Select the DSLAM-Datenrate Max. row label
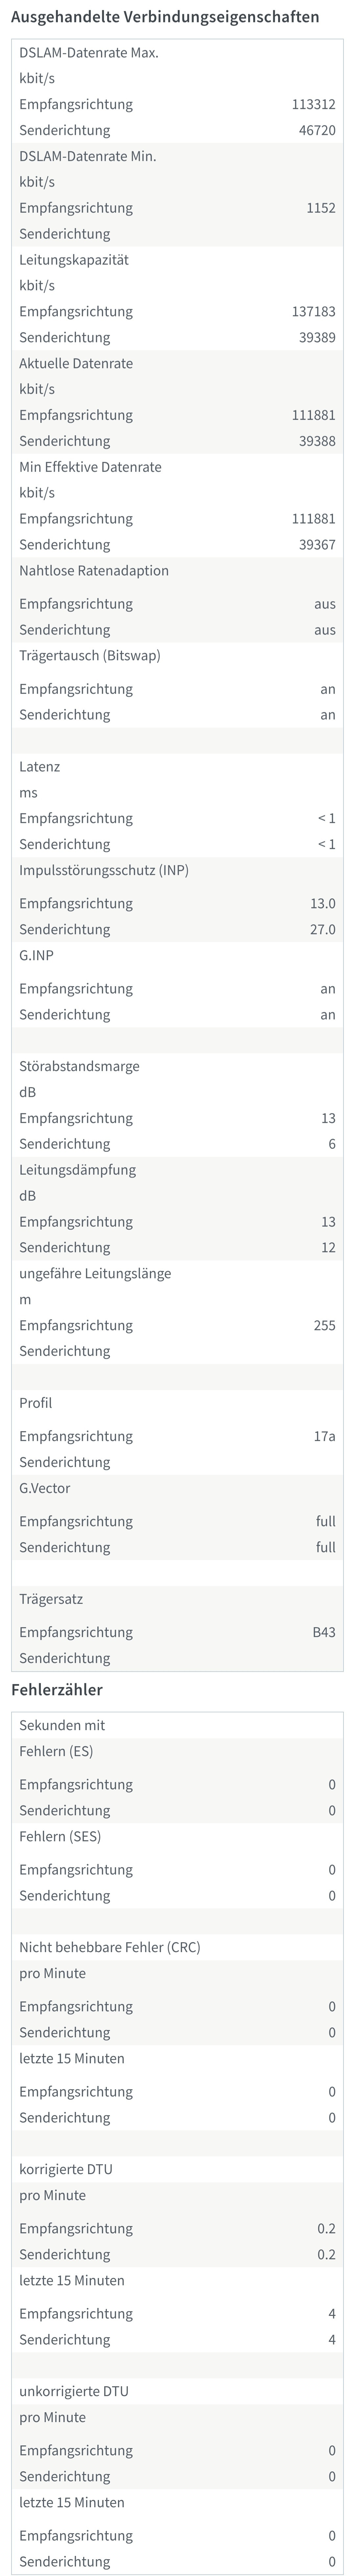Viewport: 355px width, 2576px height. coord(89,52)
